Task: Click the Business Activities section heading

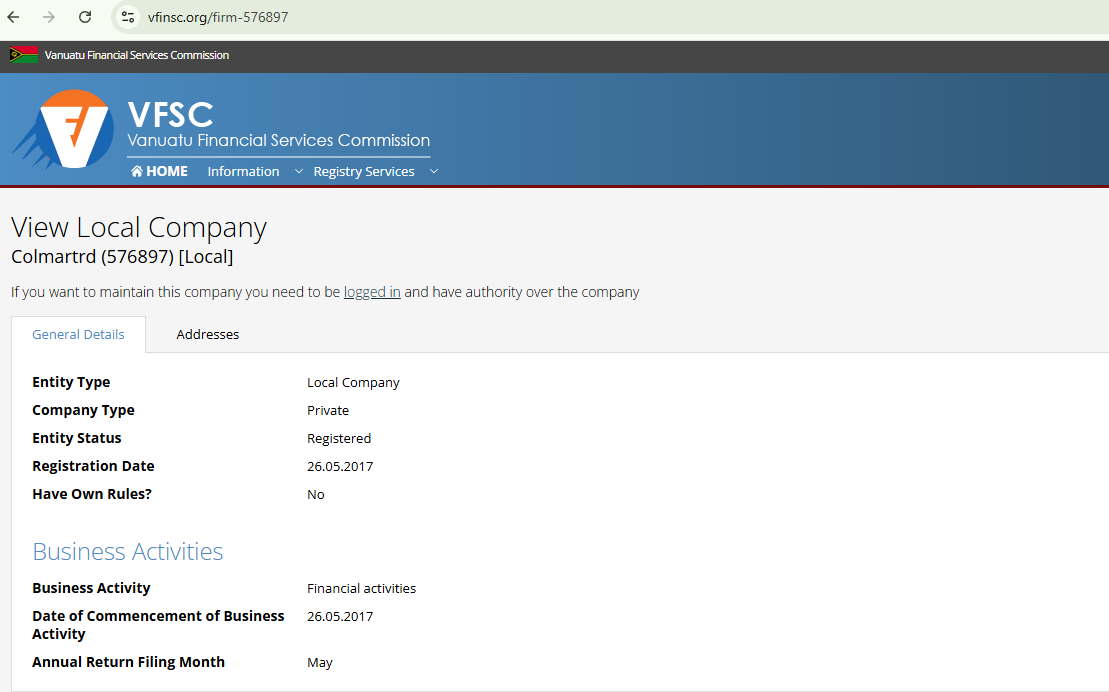Action: coord(128,552)
